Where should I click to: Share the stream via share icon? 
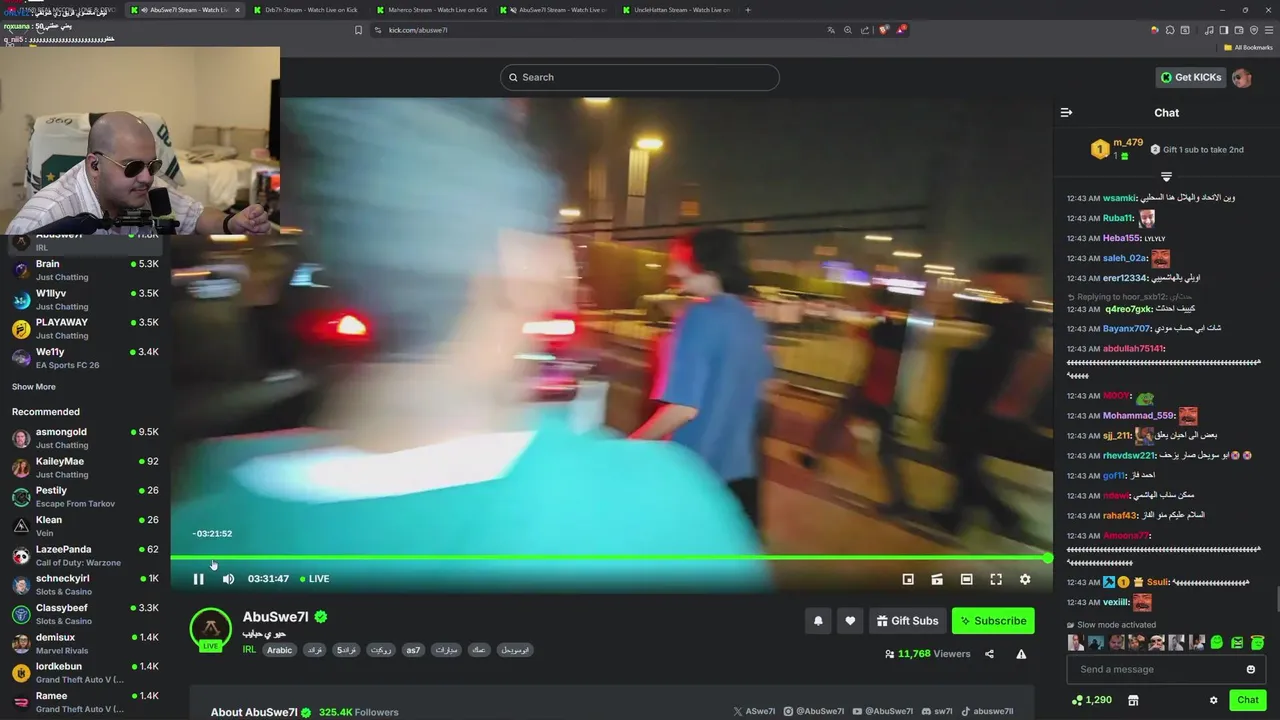(x=989, y=654)
